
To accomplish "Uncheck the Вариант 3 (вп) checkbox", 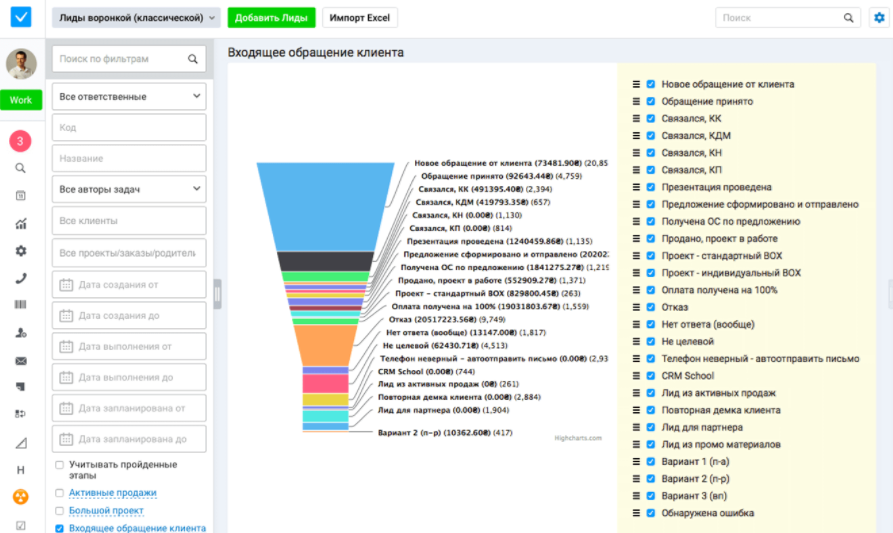I will tap(650, 496).
